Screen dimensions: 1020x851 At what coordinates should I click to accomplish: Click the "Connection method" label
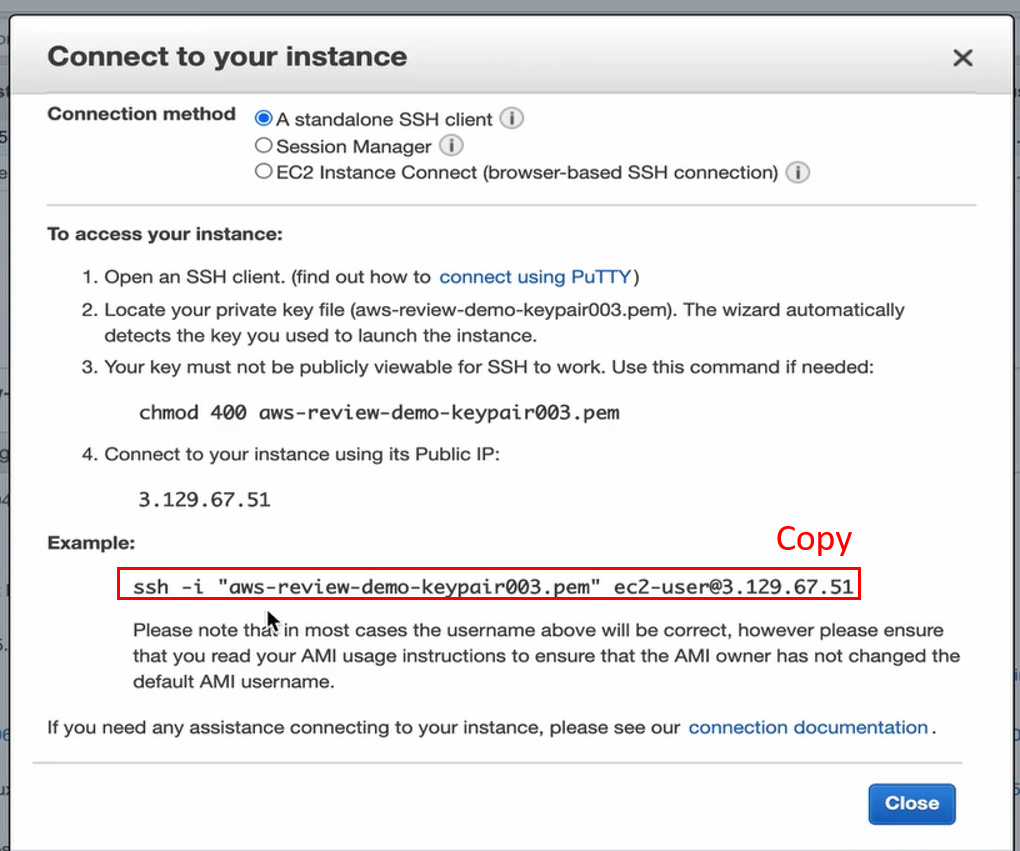141,114
